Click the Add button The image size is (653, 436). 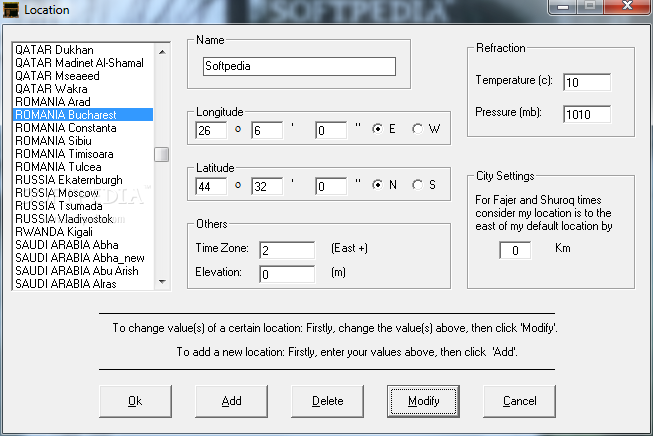(x=232, y=401)
